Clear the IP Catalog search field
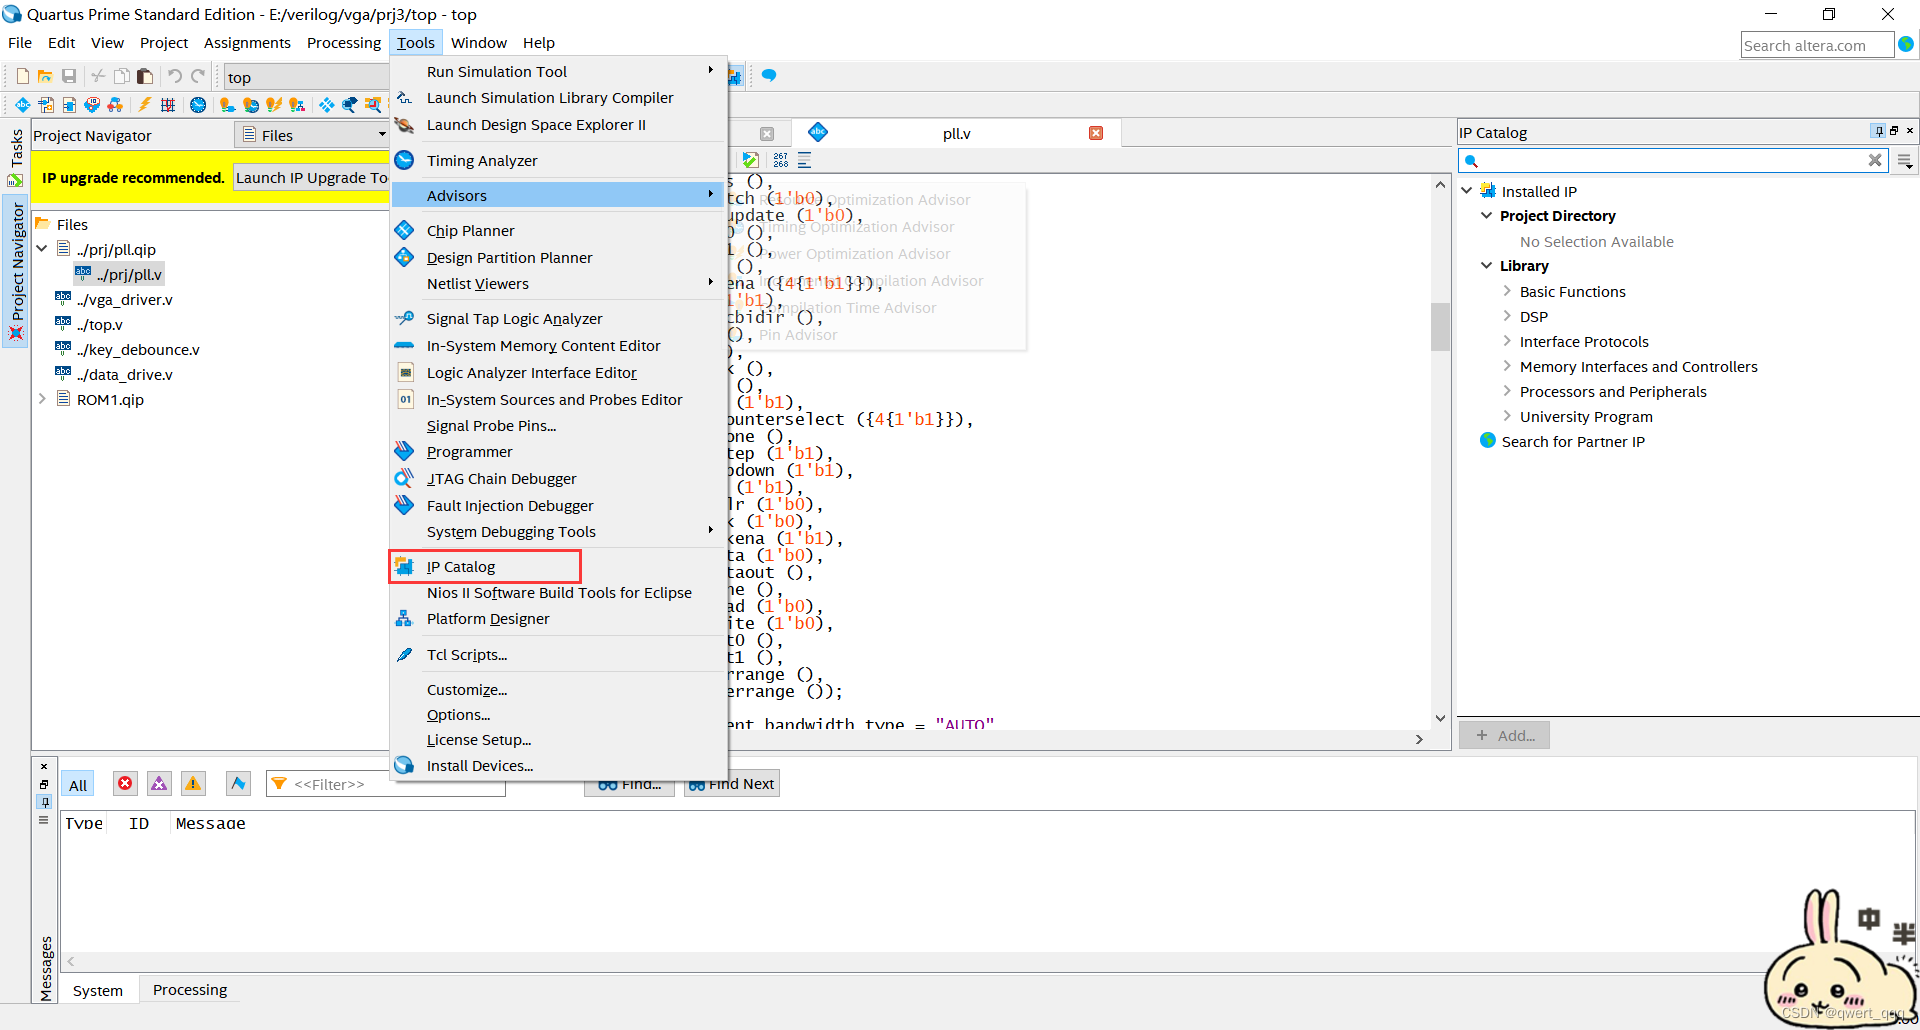Screen dimensions: 1920x1030 1875,160
